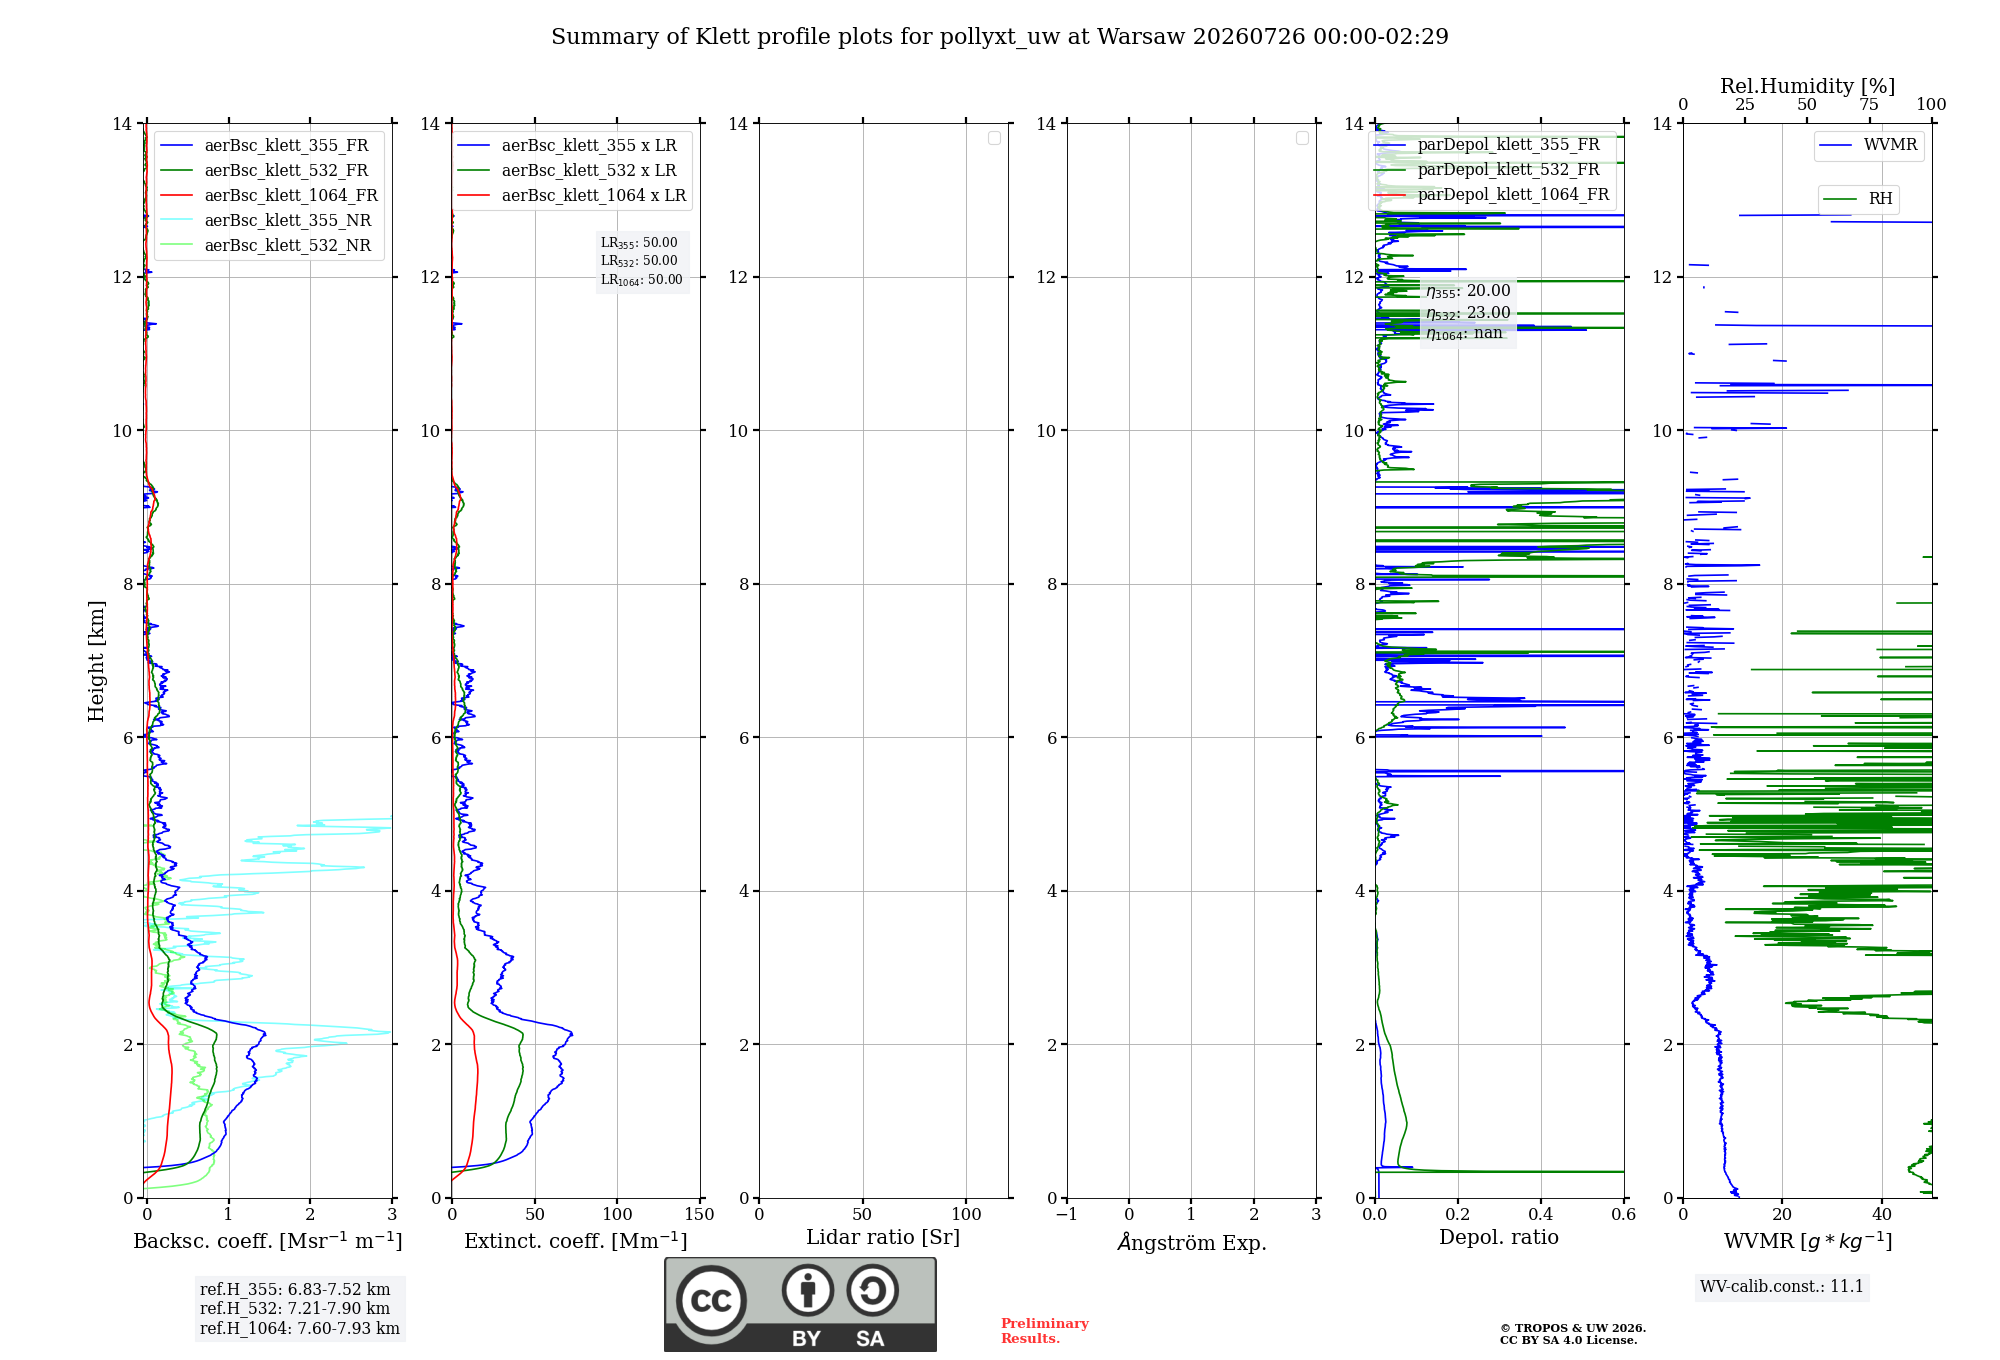2000x1360 pixels.
Task: Click the empty legend box in Lidar ratio panel
Action: (994, 138)
